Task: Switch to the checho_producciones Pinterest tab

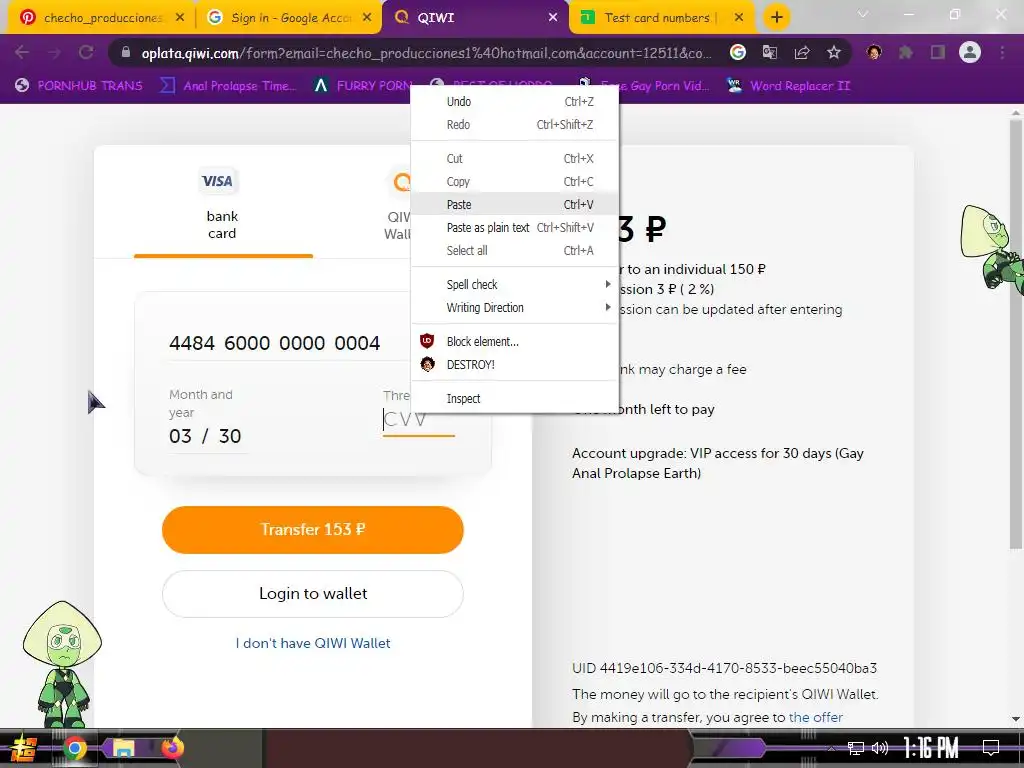Action: 101,18
